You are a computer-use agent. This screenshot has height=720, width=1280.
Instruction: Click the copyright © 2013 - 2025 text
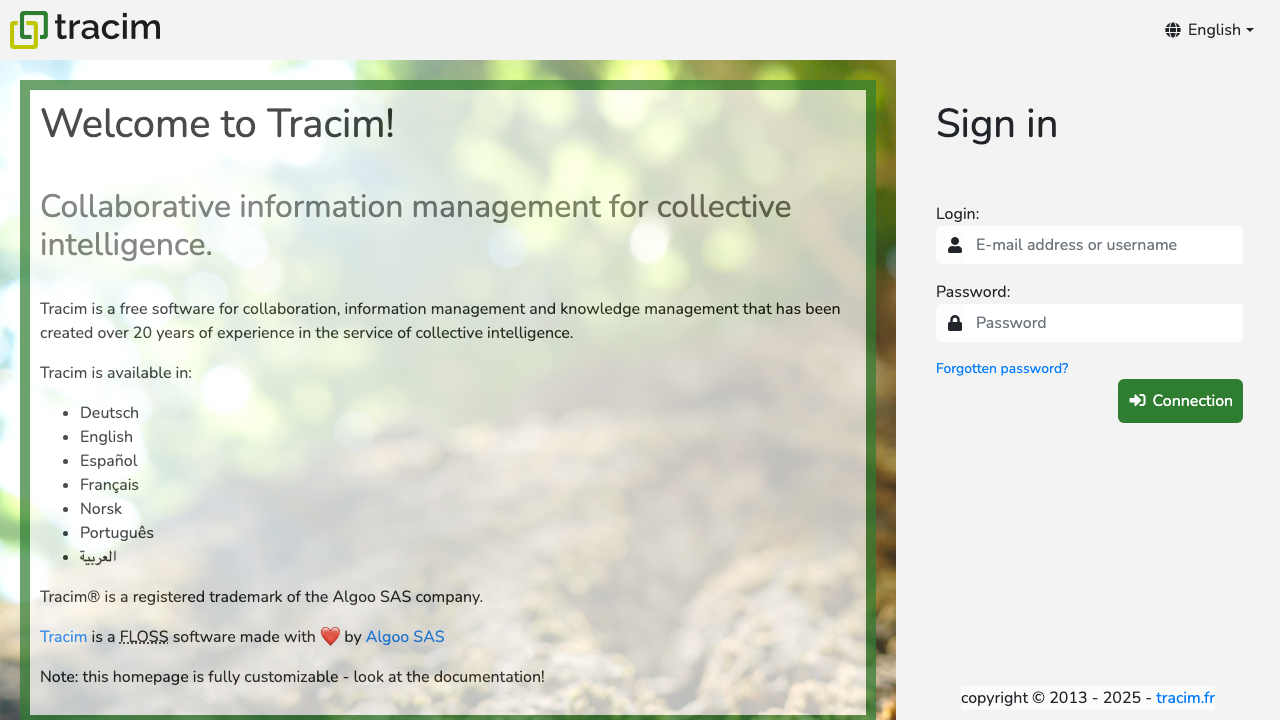1056,698
